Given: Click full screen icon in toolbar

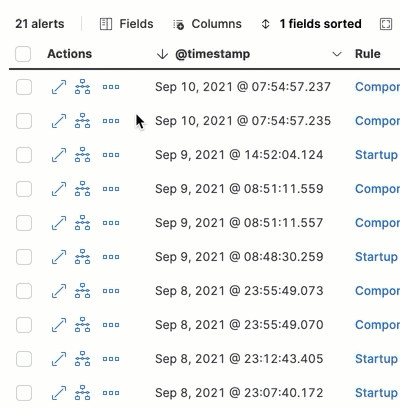Looking at the screenshot, I should (x=386, y=24).
